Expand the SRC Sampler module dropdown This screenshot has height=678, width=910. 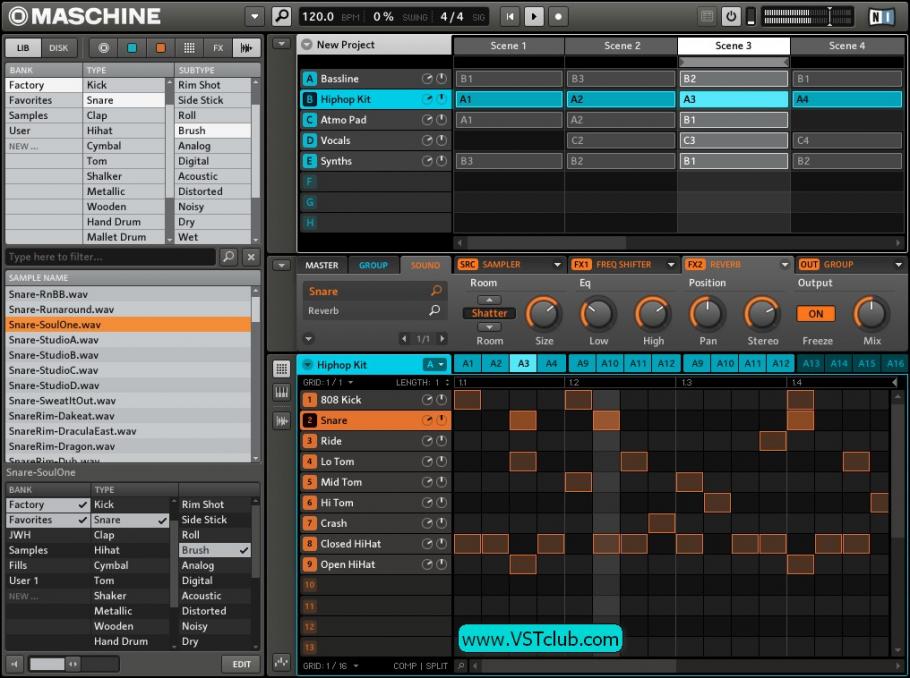click(557, 265)
